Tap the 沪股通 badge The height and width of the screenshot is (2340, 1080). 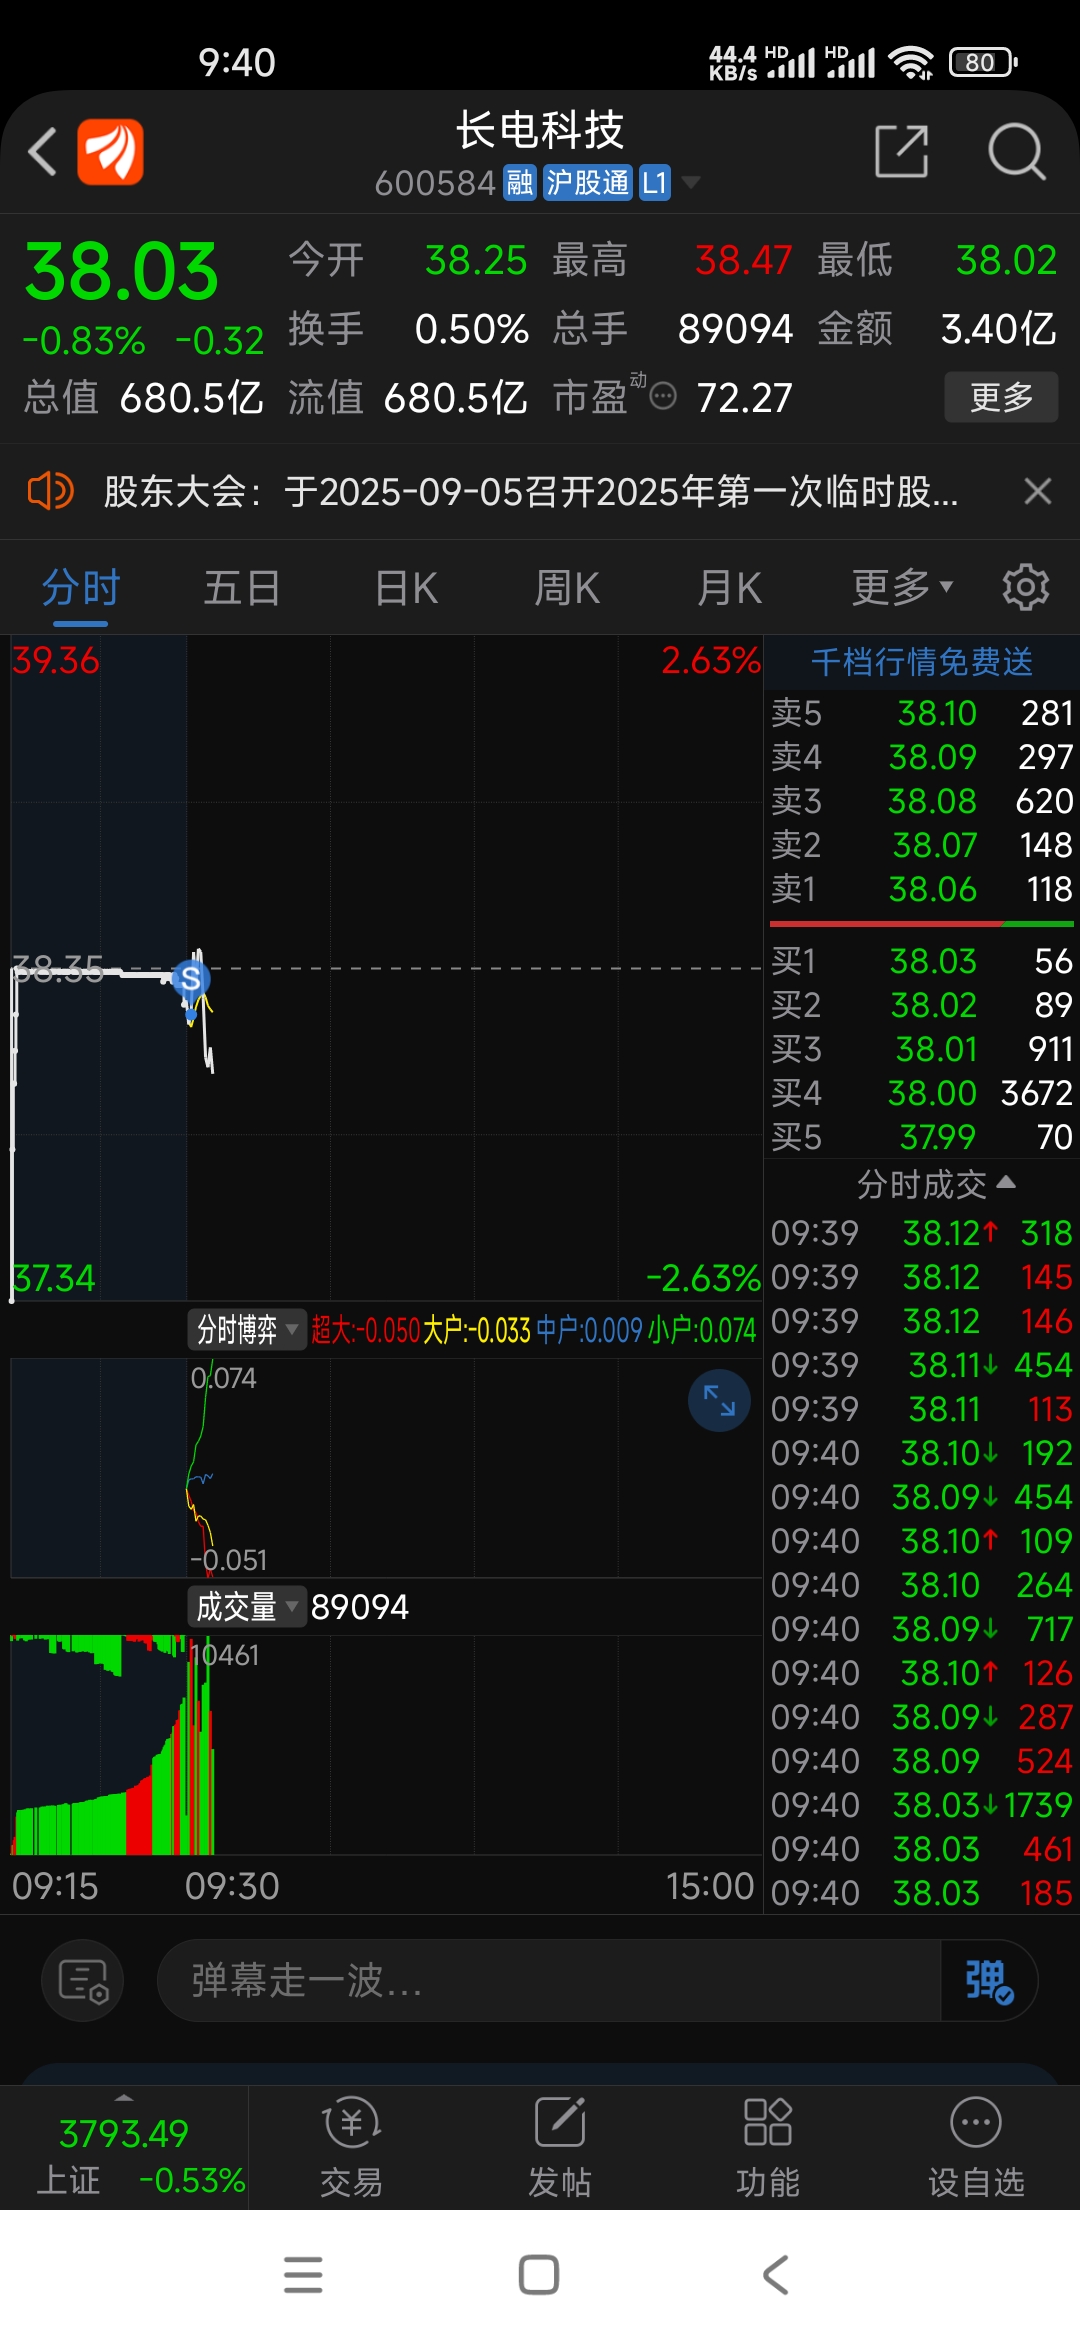tap(588, 183)
